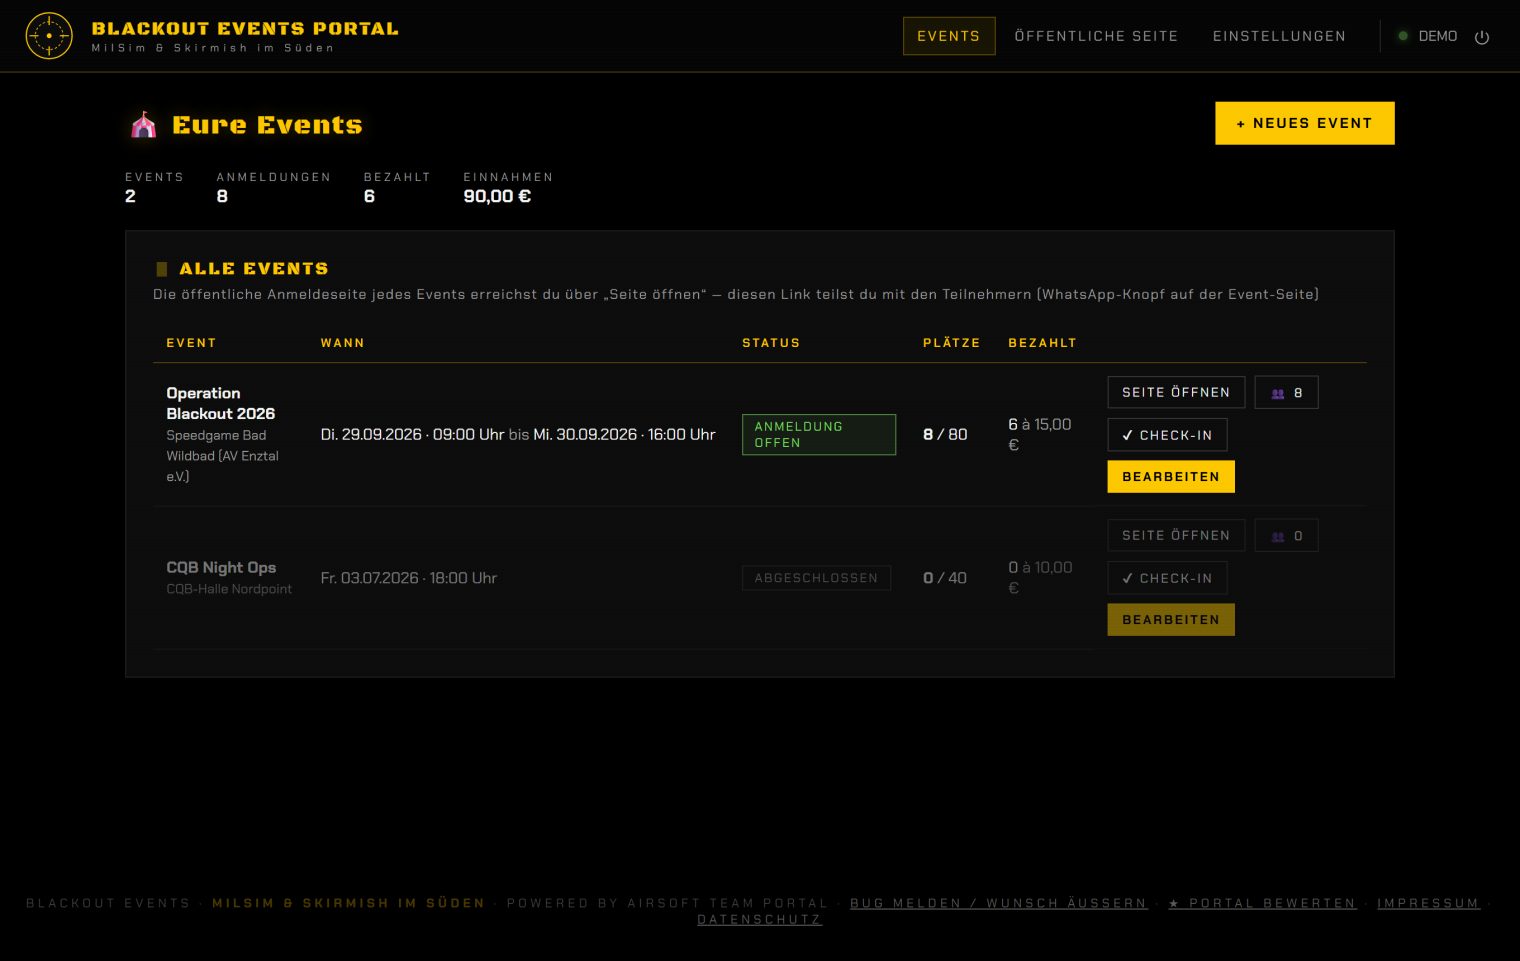
Task: Go to Öffentliche Seite
Action: pyautogui.click(x=1096, y=36)
